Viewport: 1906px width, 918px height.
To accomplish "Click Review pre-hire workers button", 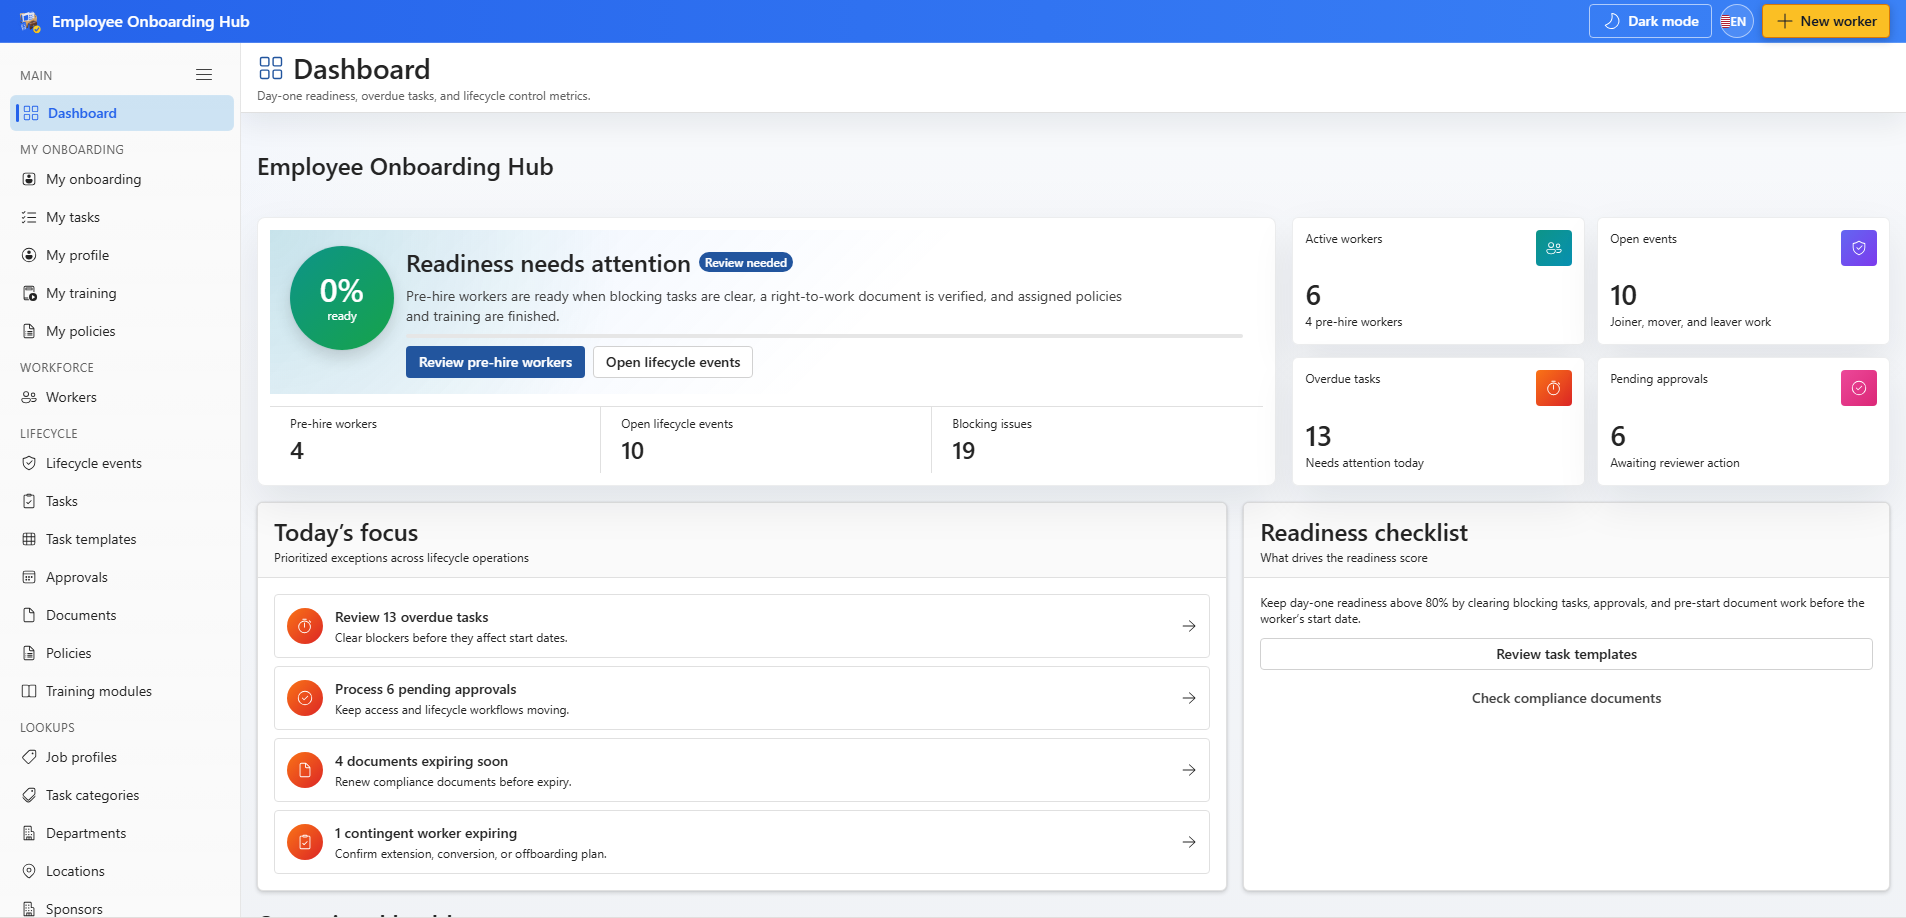I will [x=495, y=362].
